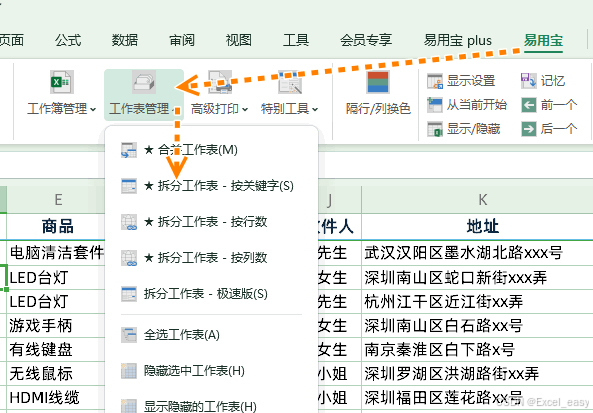Viewport: 593px width, 413px height.
Task: Expand the 工作簿管理 dropdown arrow
Action: 93,110
